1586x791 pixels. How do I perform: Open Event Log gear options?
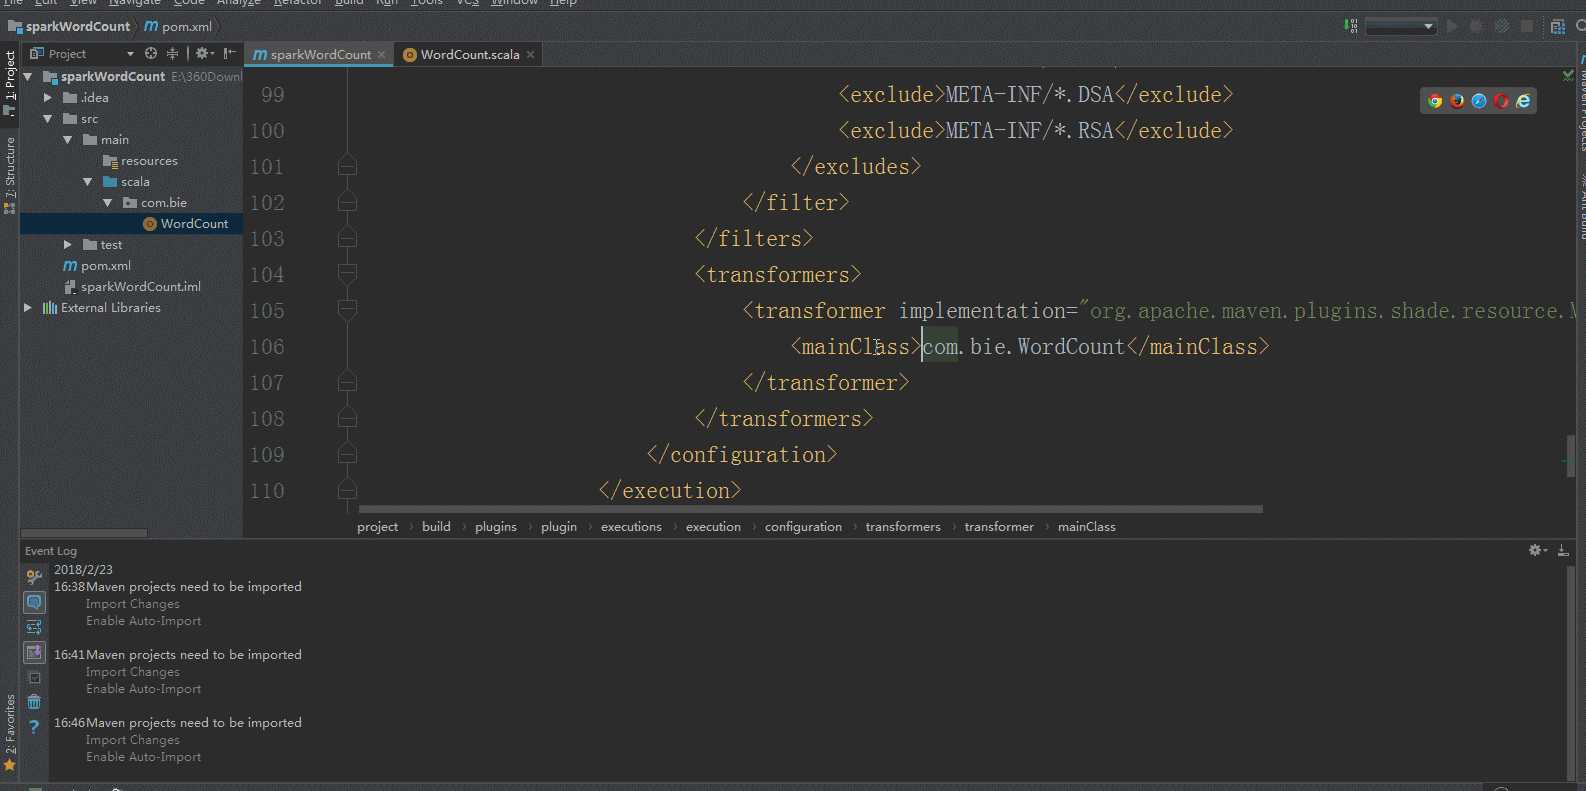(x=1538, y=551)
